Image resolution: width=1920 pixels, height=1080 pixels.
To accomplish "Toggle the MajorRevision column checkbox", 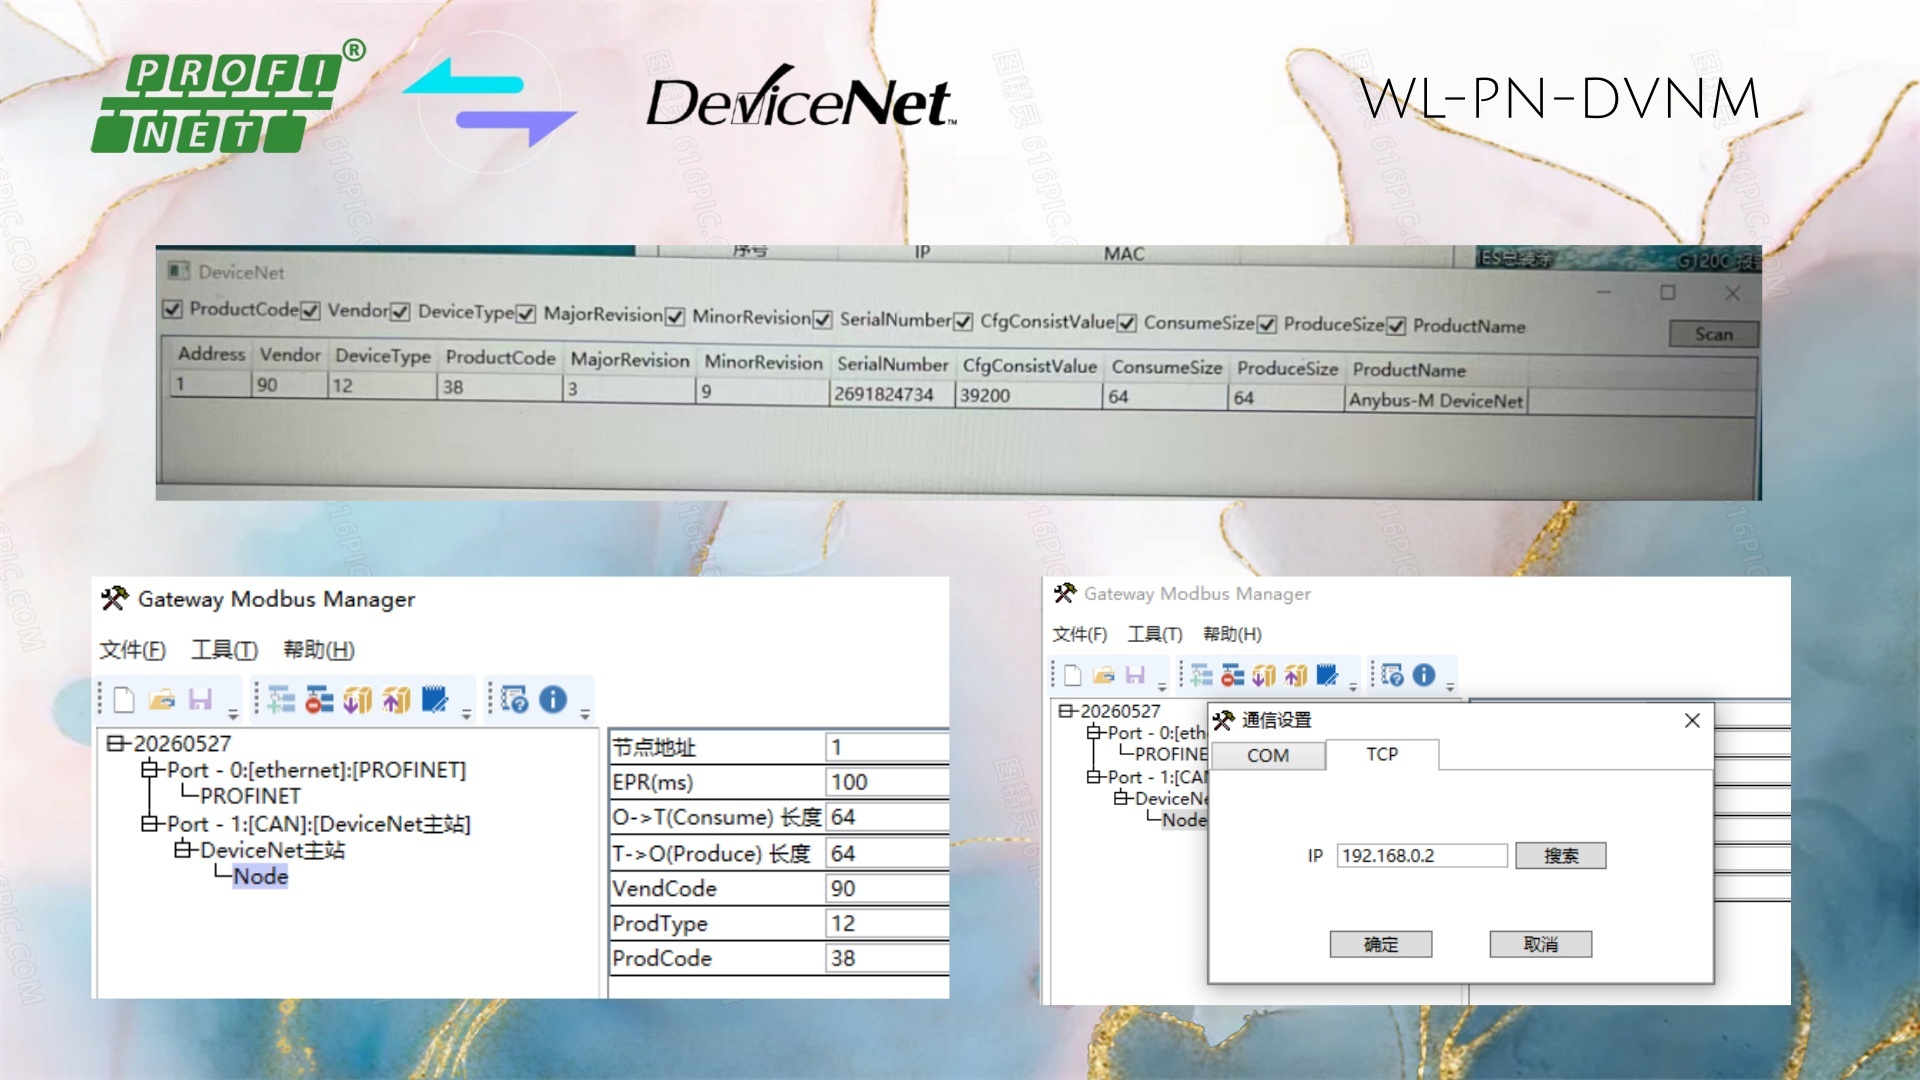I will pyautogui.click(x=526, y=314).
